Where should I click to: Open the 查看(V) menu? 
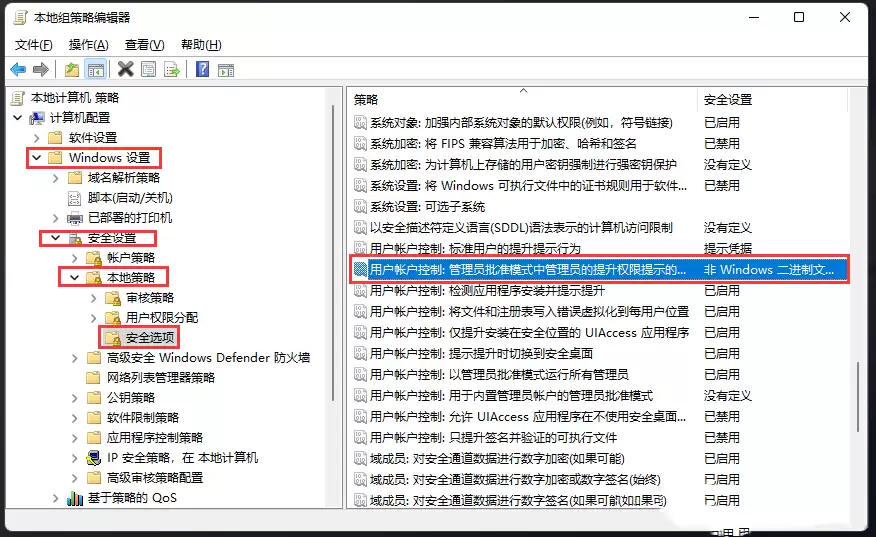(144, 45)
